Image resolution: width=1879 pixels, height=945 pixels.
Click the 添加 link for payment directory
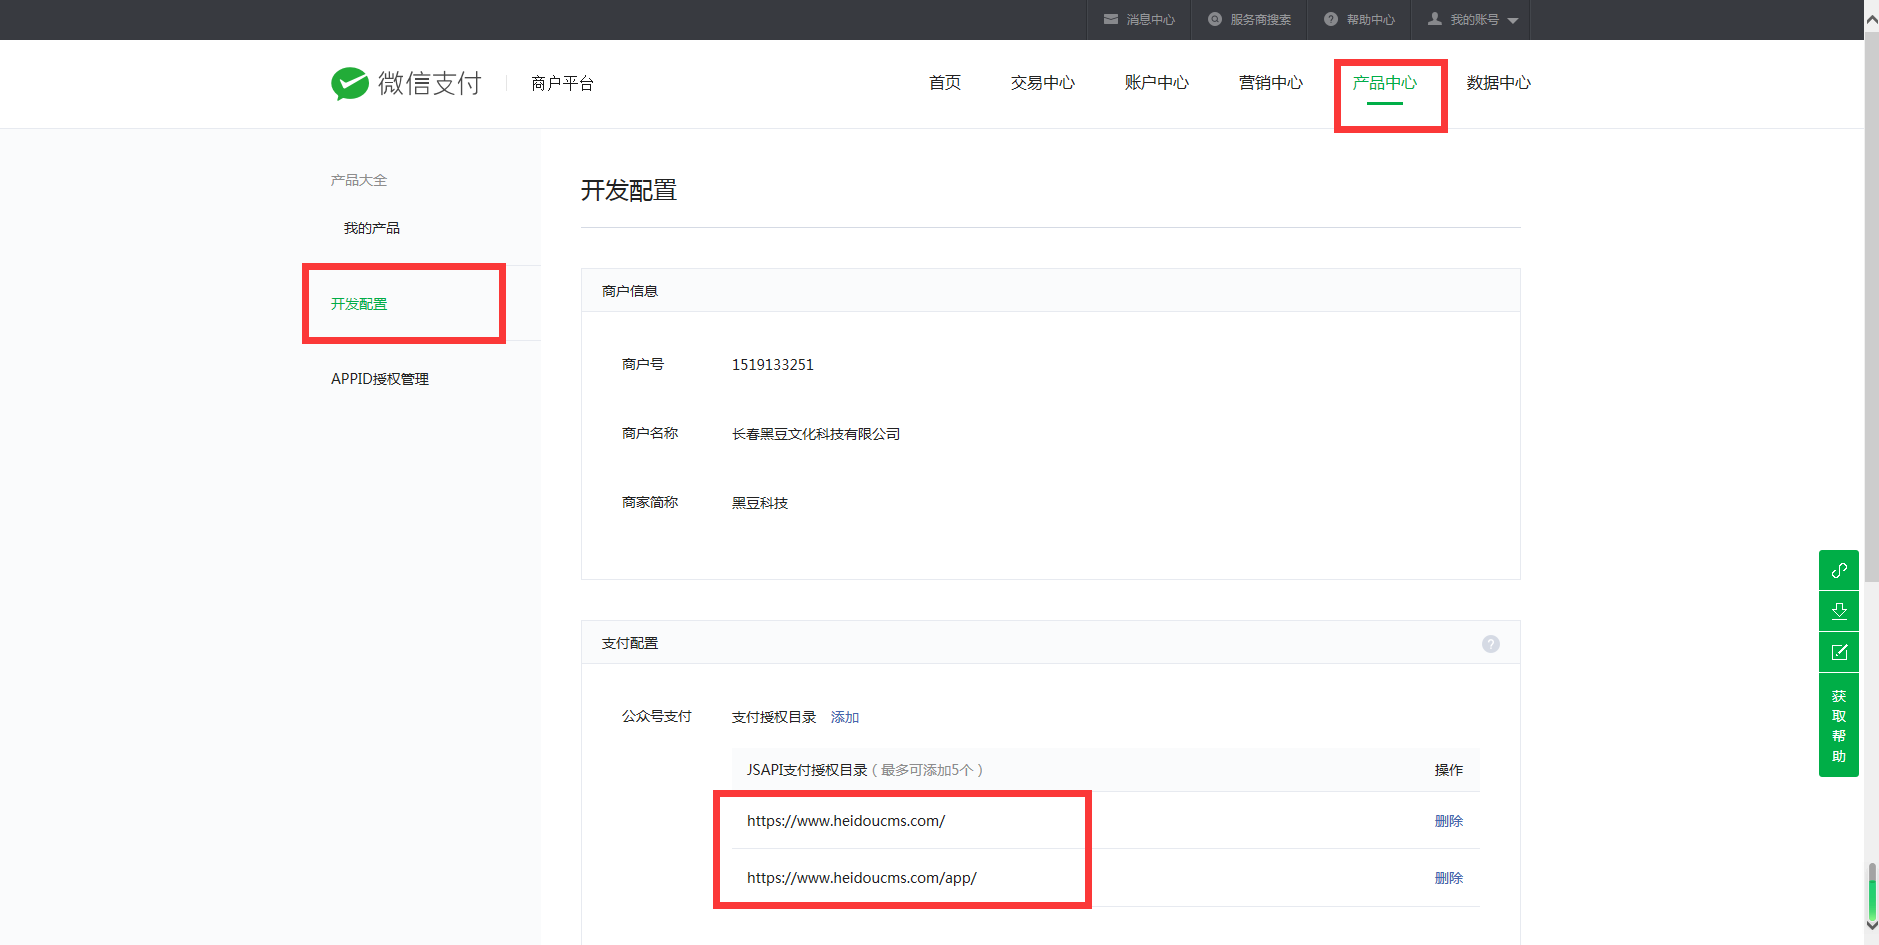pyautogui.click(x=845, y=717)
